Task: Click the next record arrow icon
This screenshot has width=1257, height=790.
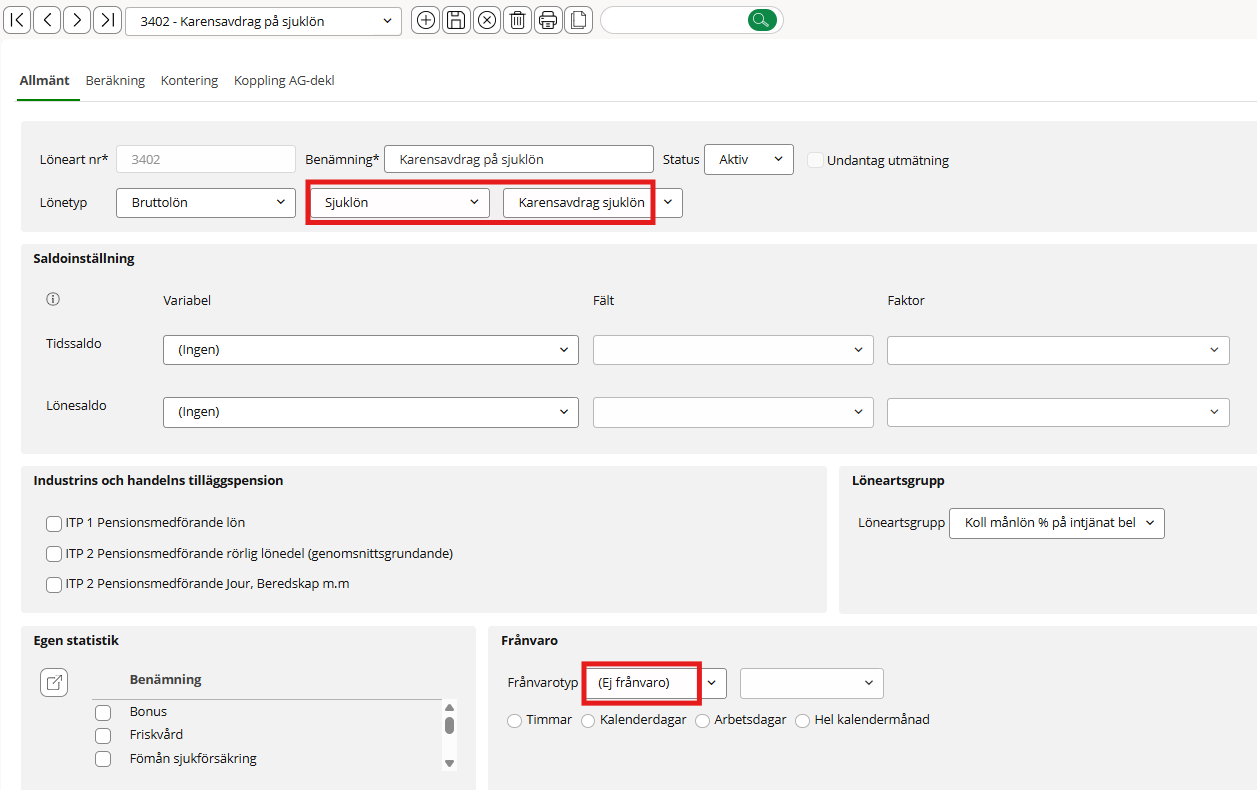Action: [77, 20]
